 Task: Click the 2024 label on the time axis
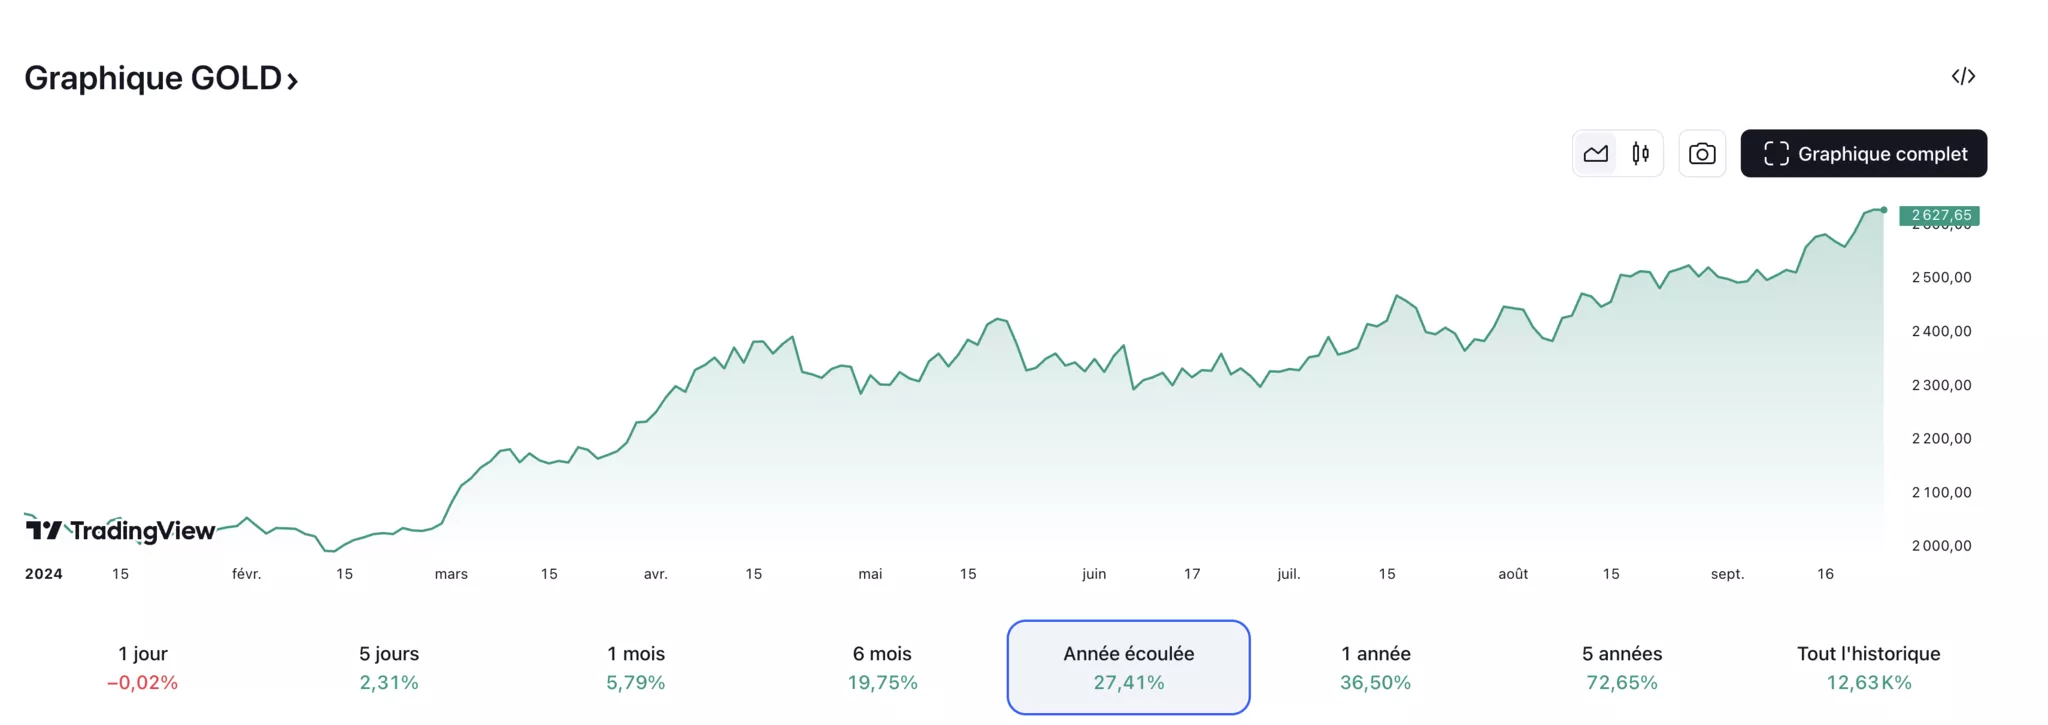coord(44,574)
